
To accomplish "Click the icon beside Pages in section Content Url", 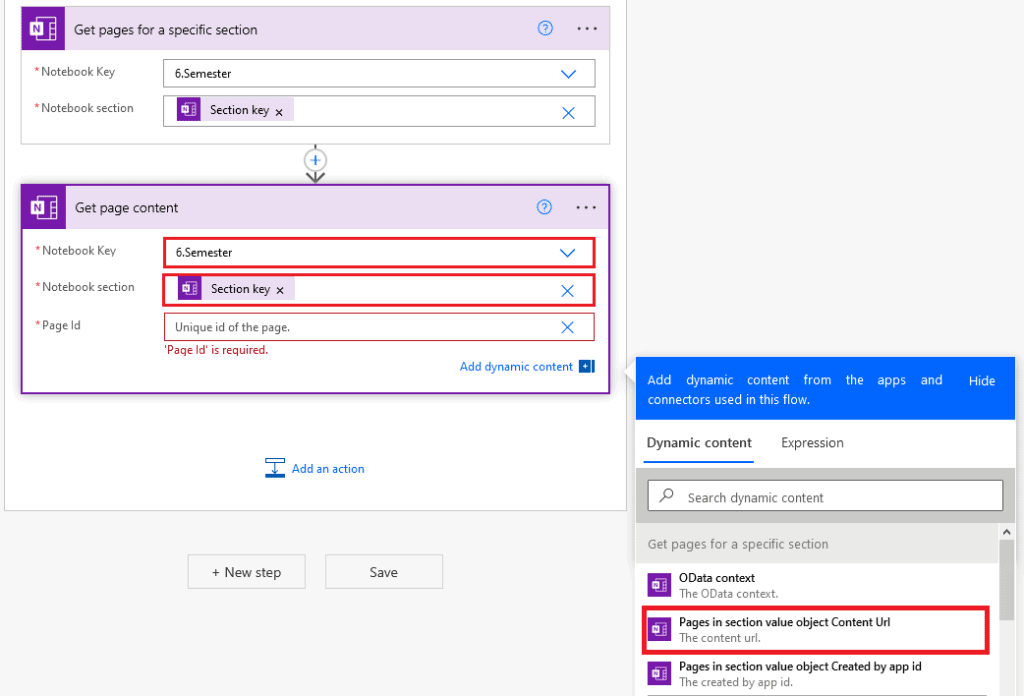I will click(659, 628).
